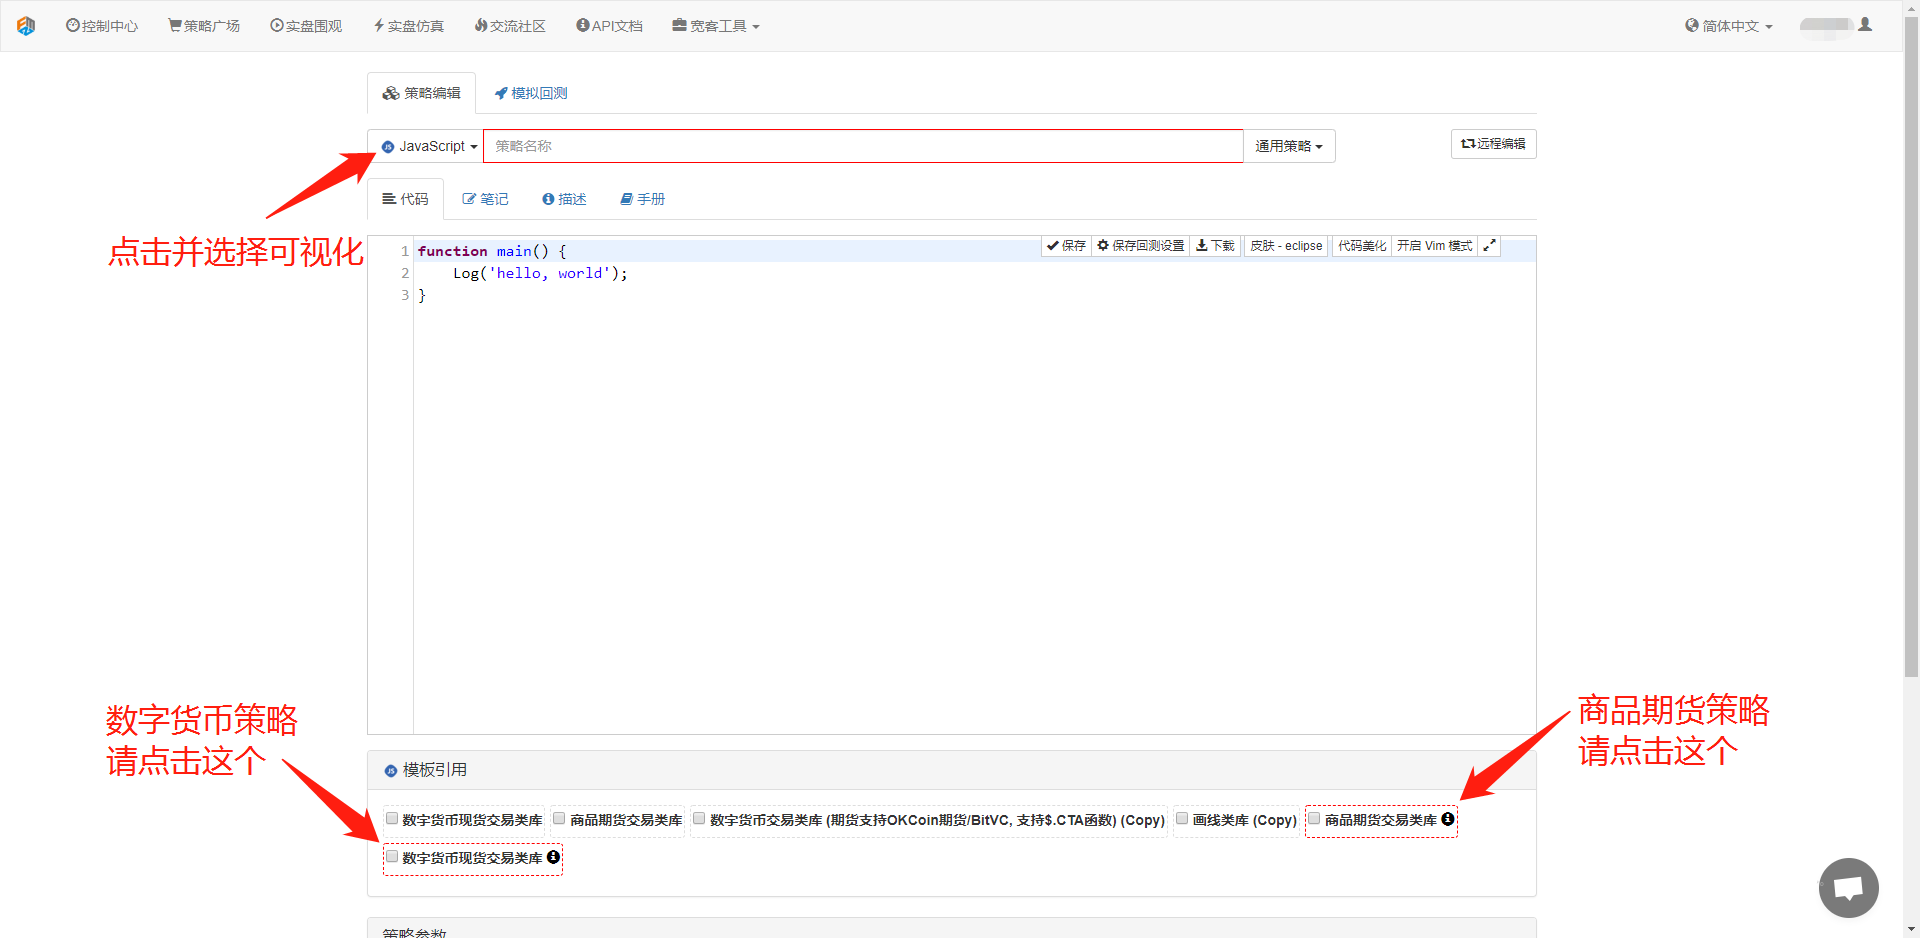Image resolution: width=1920 pixels, height=938 pixels.
Task: Click the fullscreen expand icon in the editor toolbar
Action: [1489, 246]
